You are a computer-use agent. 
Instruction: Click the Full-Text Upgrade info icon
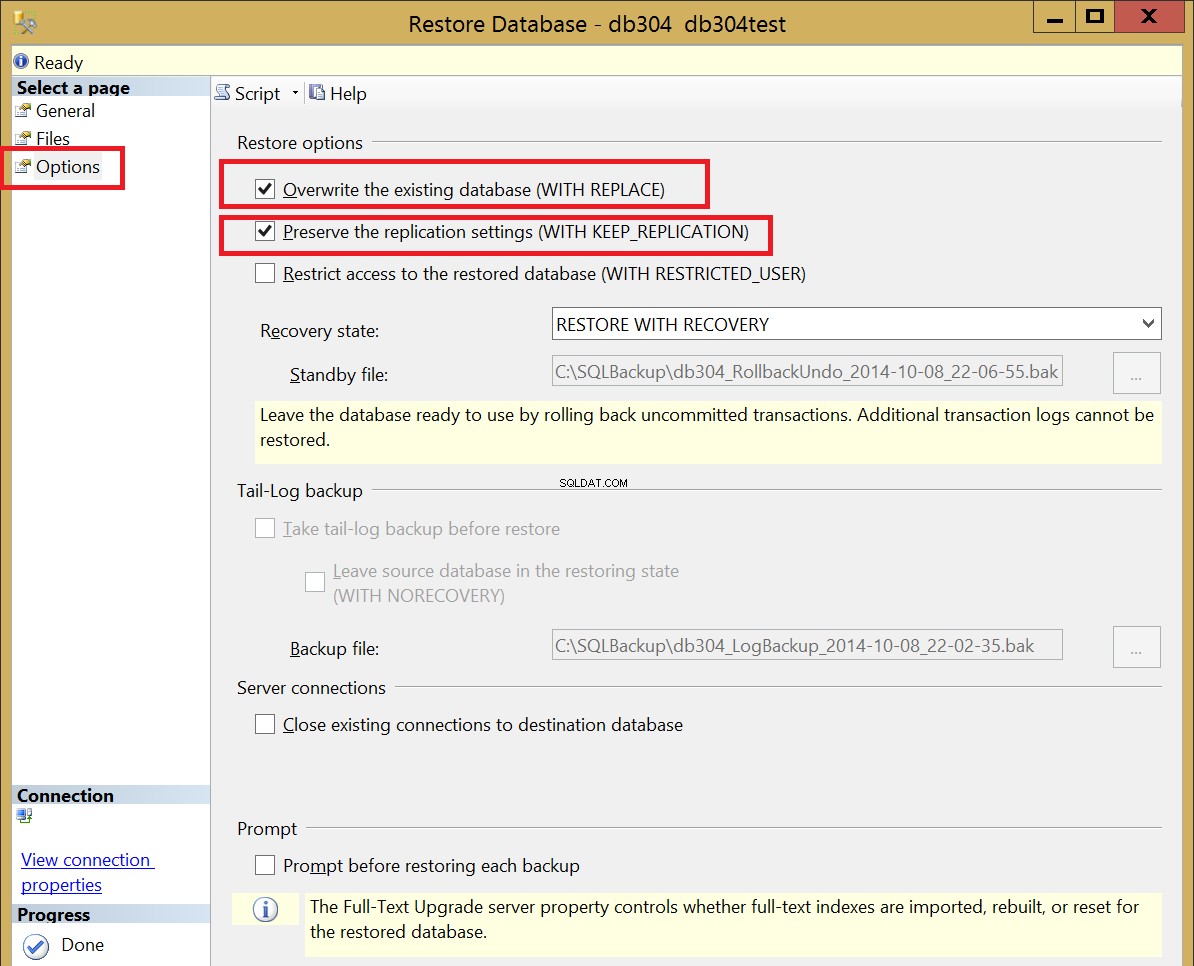pos(265,909)
